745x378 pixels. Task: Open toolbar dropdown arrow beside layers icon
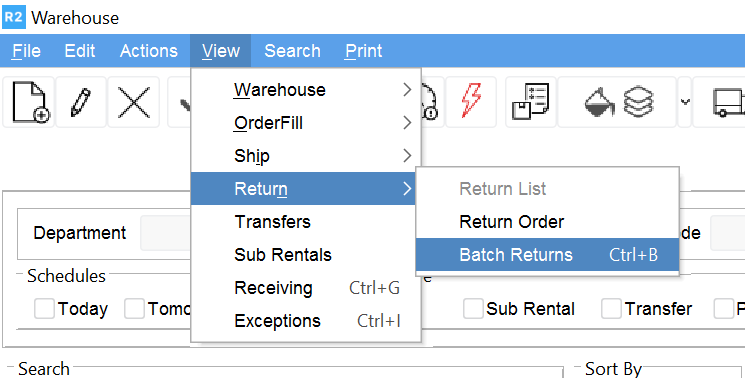pyautogui.click(x=685, y=102)
